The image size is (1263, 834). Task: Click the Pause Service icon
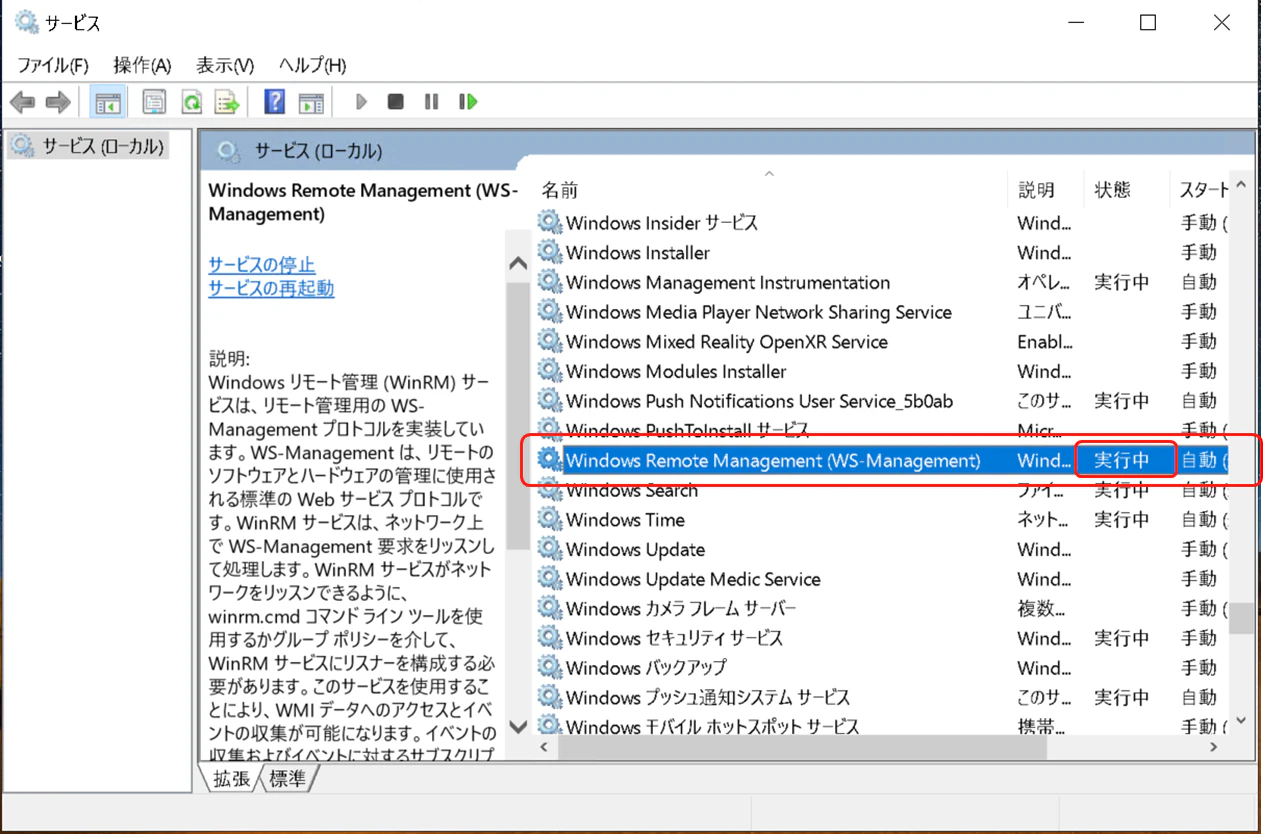pos(431,102)
